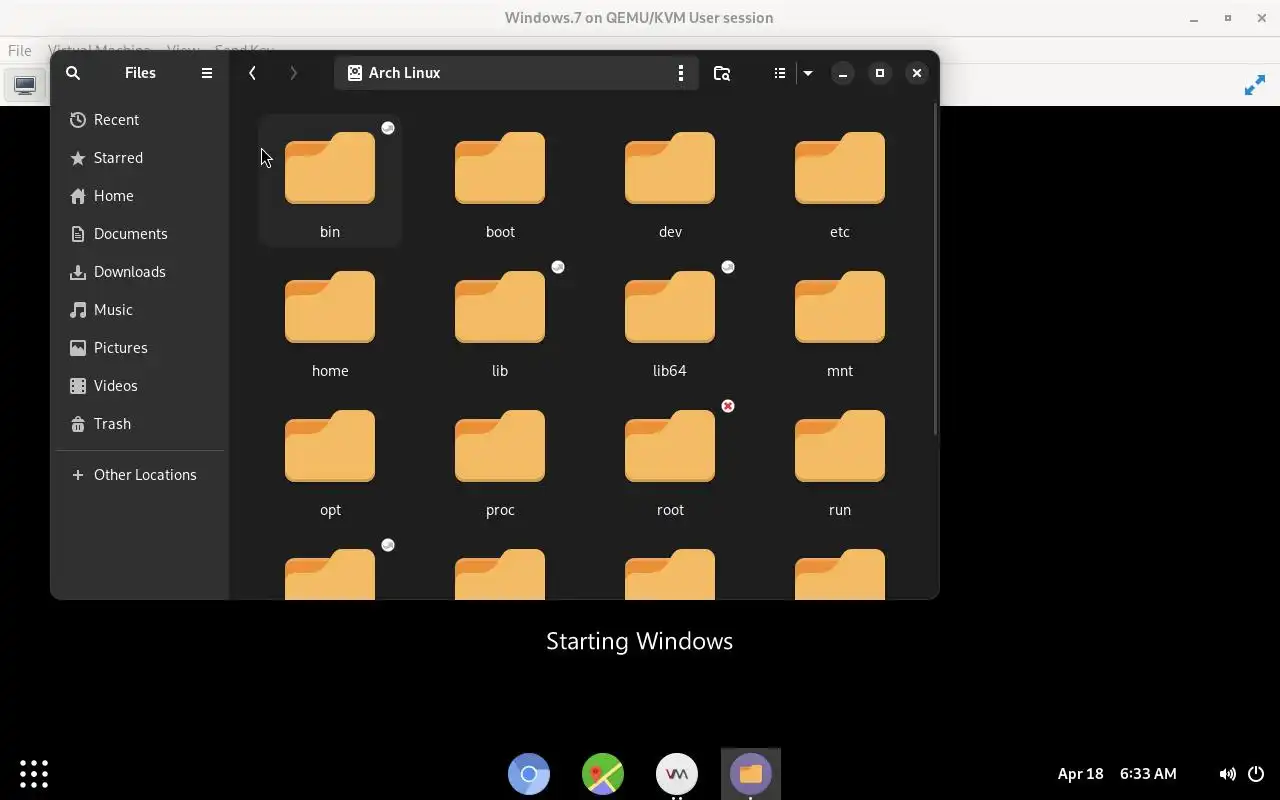Launch Chromium from the dock
1280x800 pixels.
529,773
